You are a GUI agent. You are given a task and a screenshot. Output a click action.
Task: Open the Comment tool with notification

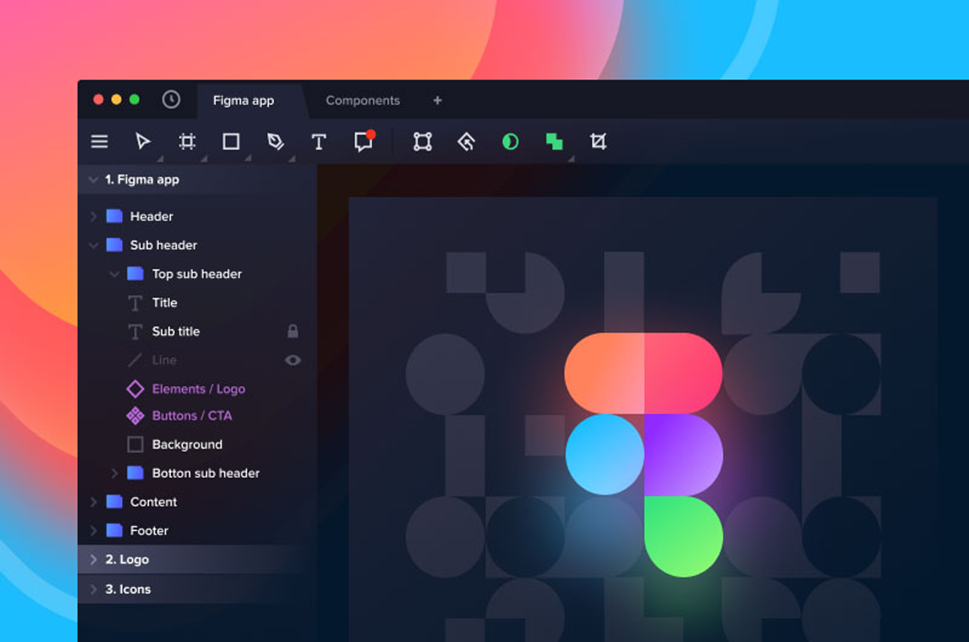[x=364, y=140]
